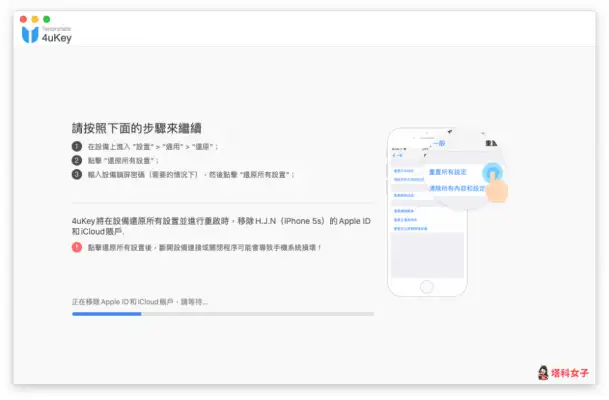Click the "4uKey" title text
Viewport: 609px width, 400px height.
(57, 38)
